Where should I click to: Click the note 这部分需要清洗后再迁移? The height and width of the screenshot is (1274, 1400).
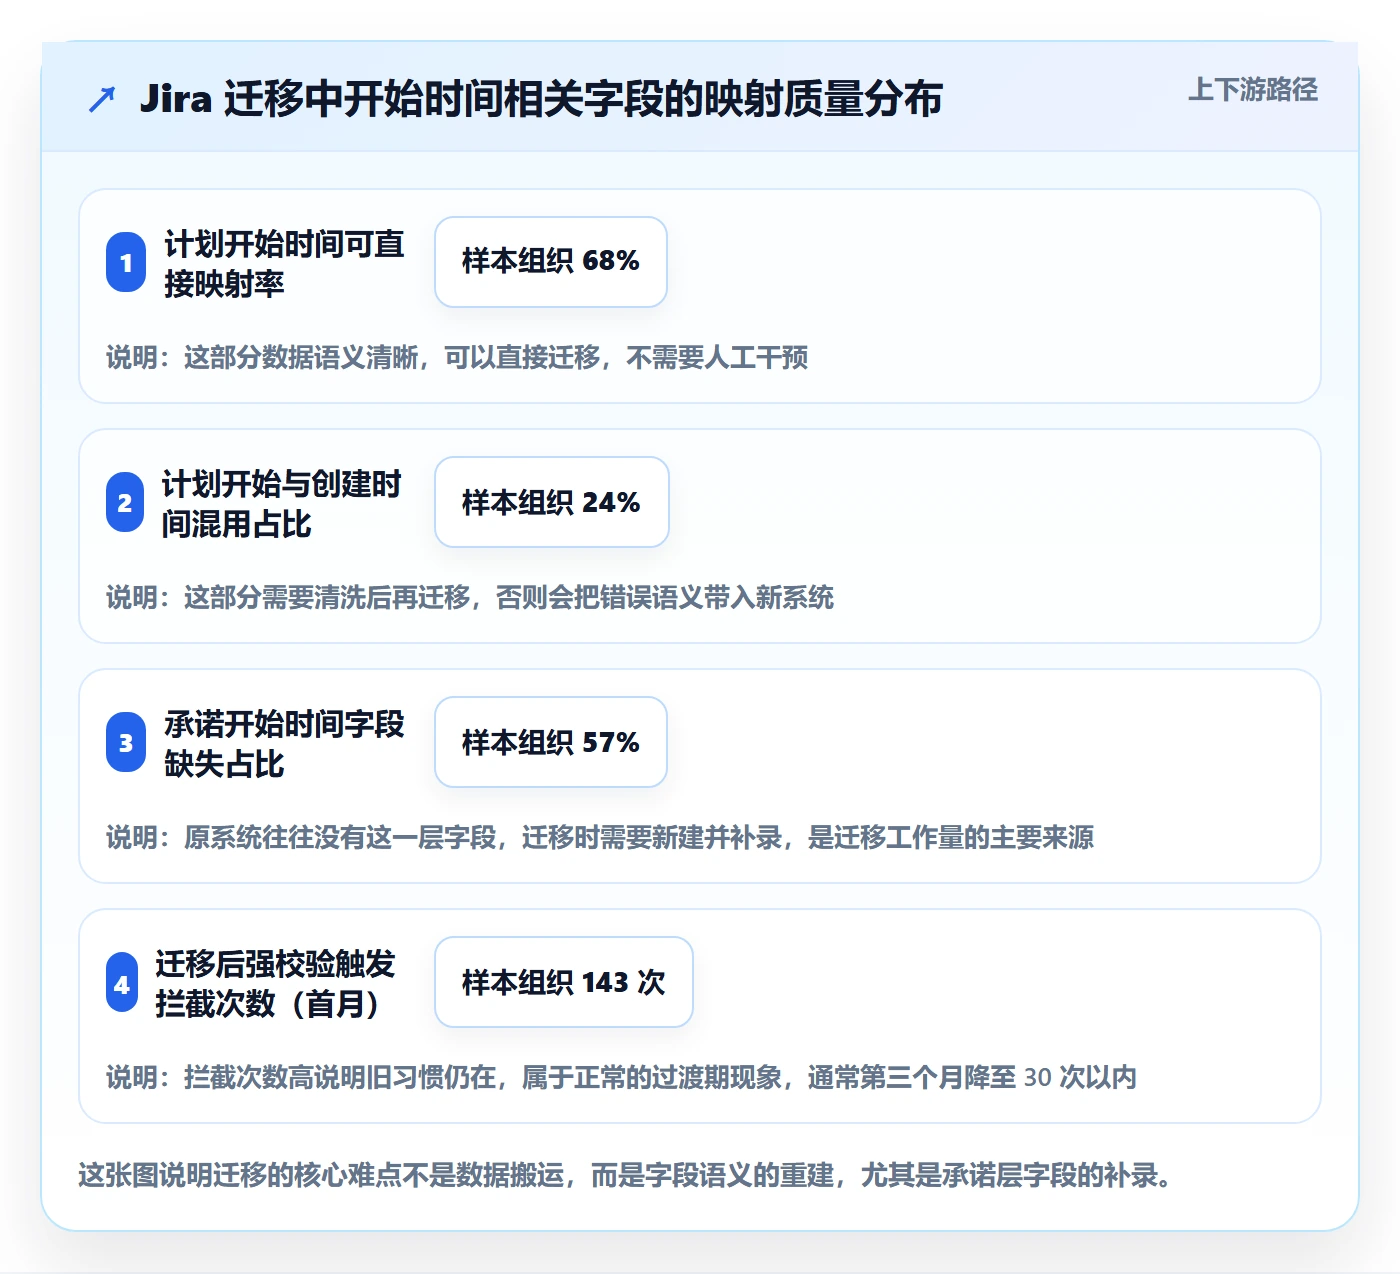pos(470,597)
